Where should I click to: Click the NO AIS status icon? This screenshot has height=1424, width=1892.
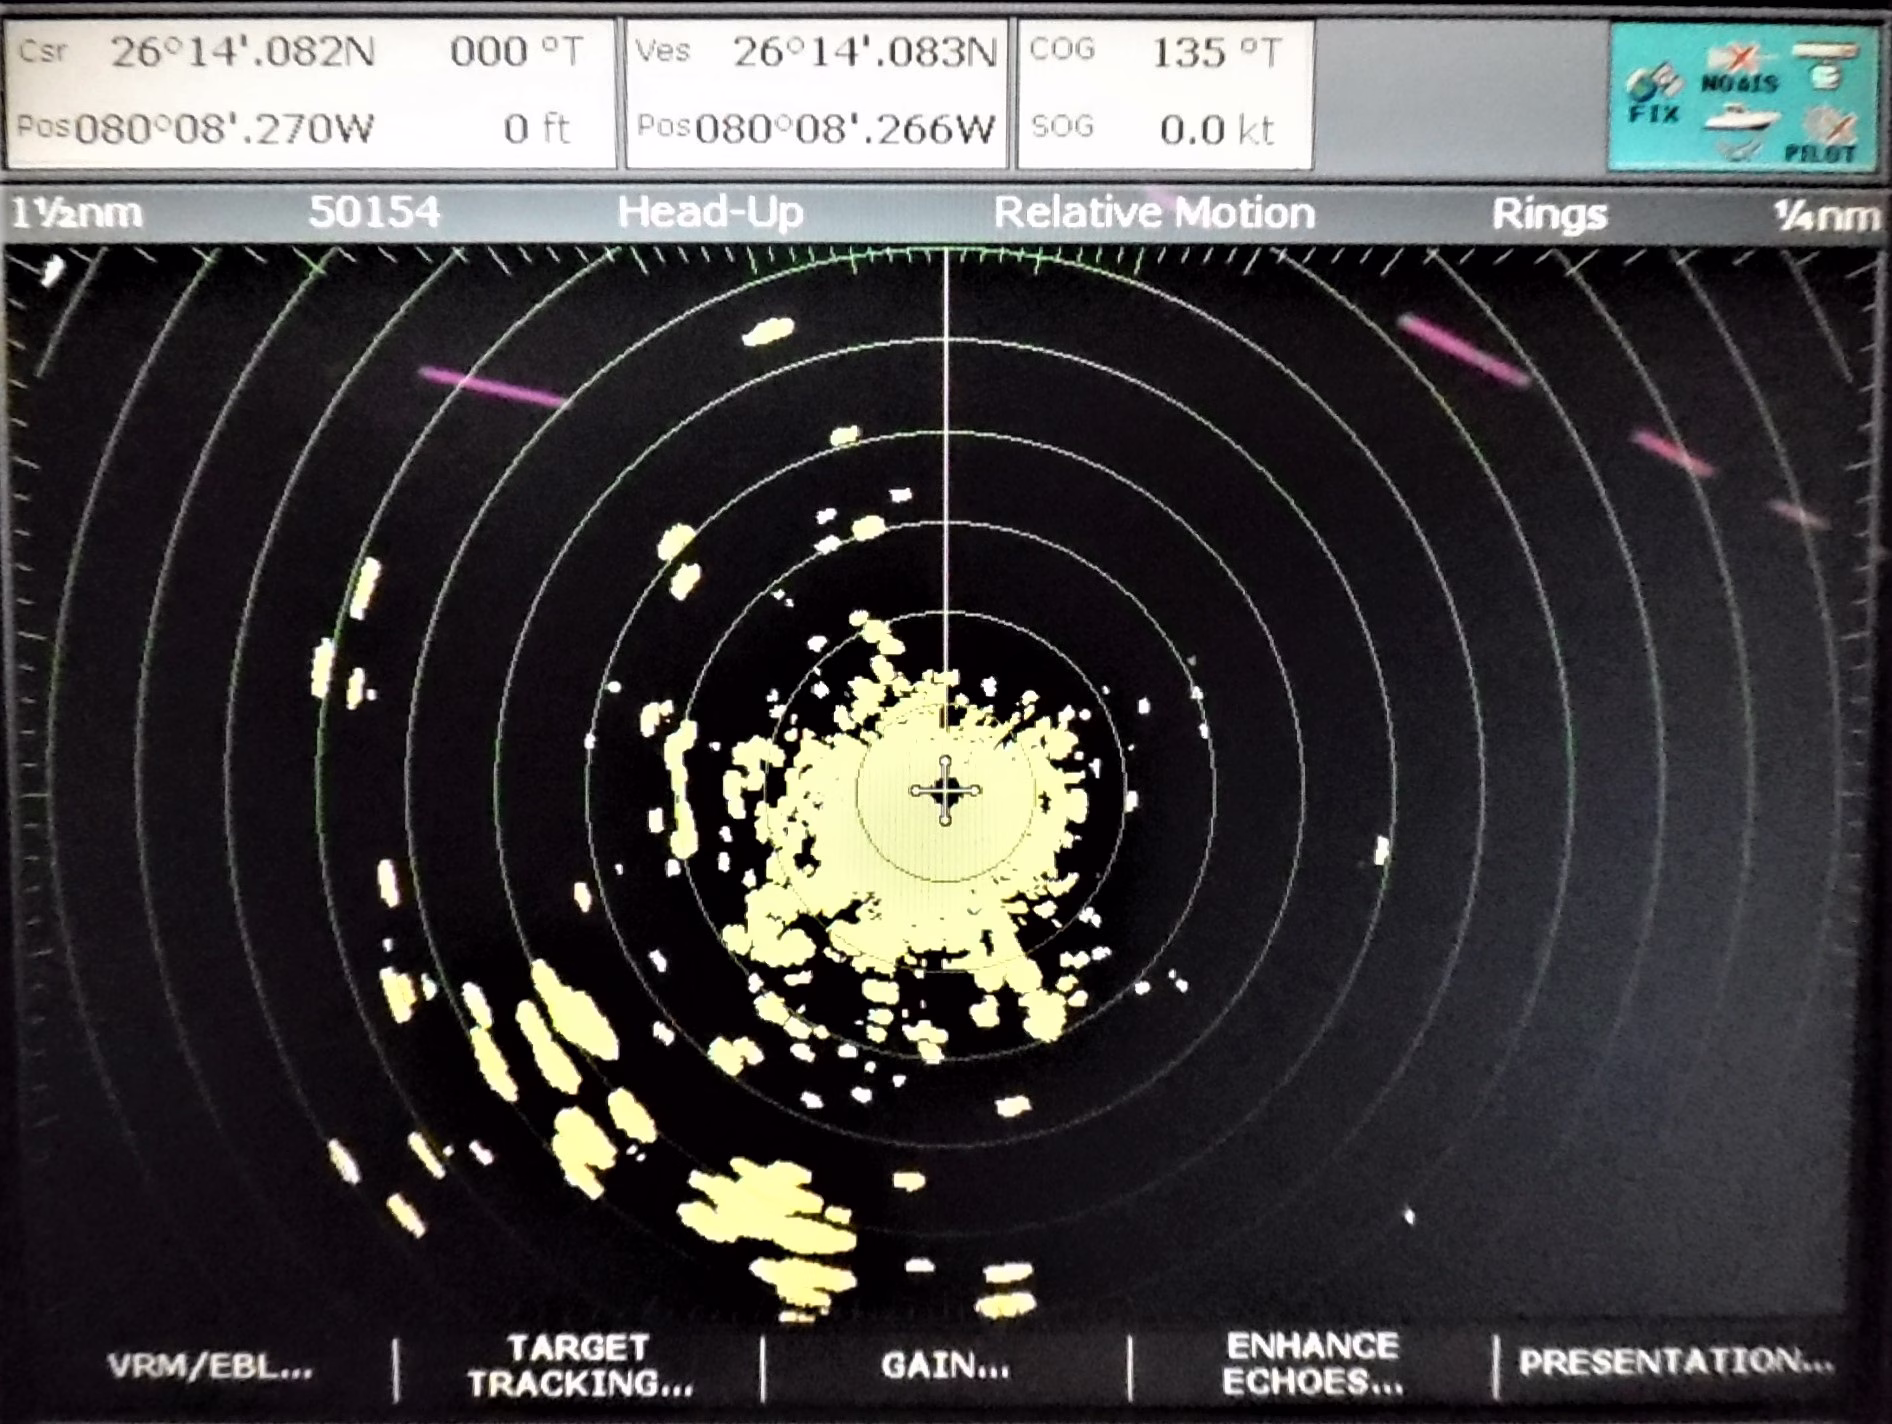point(1740,70)
